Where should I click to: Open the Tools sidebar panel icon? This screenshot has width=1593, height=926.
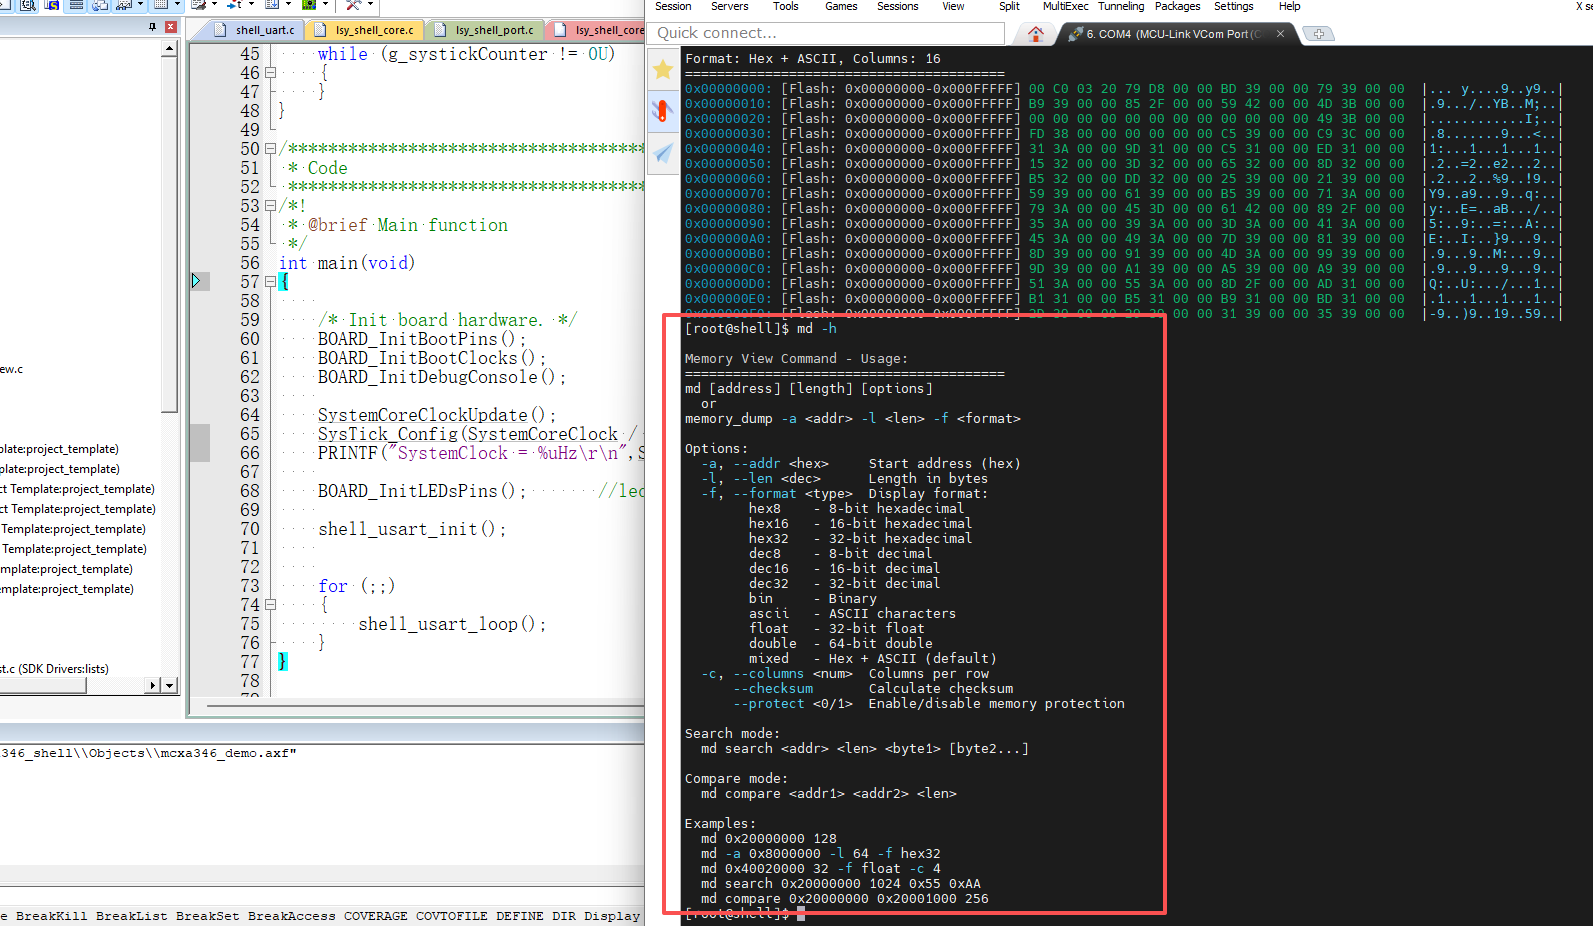pyautogui.click(x=662, y=111)
